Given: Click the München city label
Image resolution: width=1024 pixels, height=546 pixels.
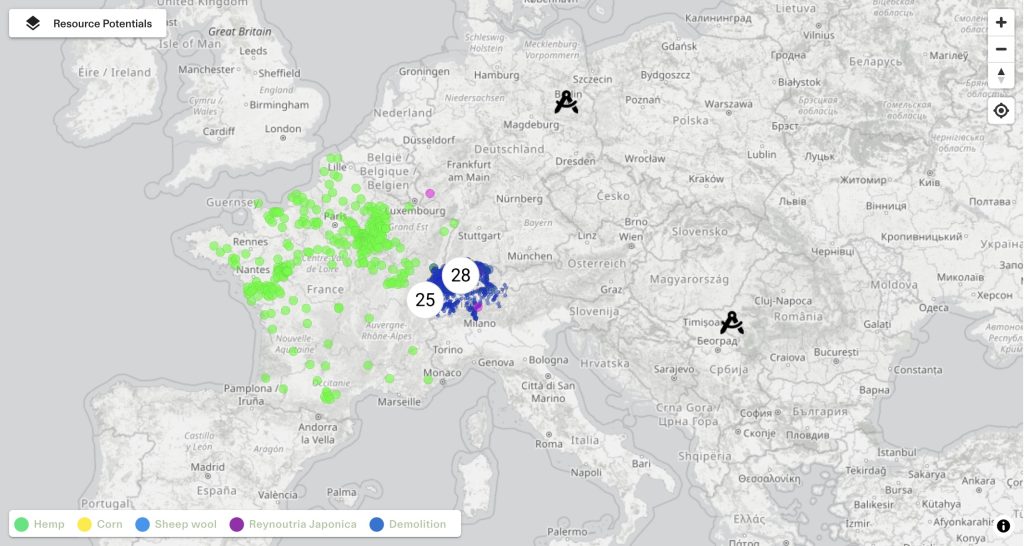Looking at the screenshot, I should click(530, 256).
